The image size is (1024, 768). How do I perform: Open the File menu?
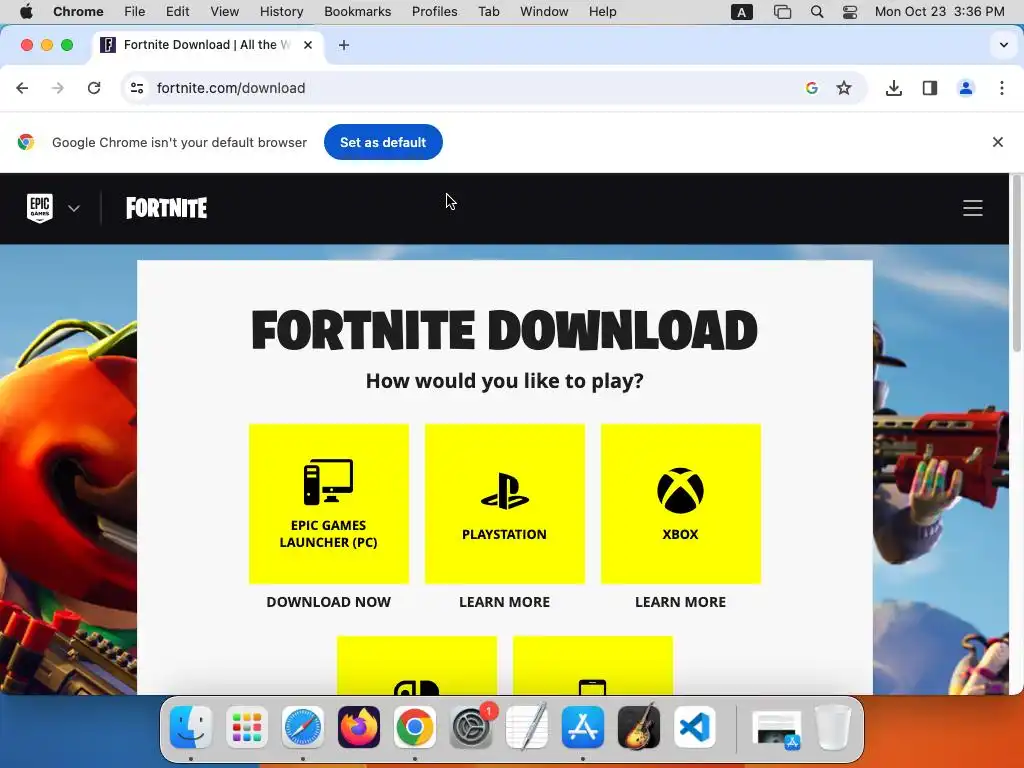click(135, 12)
